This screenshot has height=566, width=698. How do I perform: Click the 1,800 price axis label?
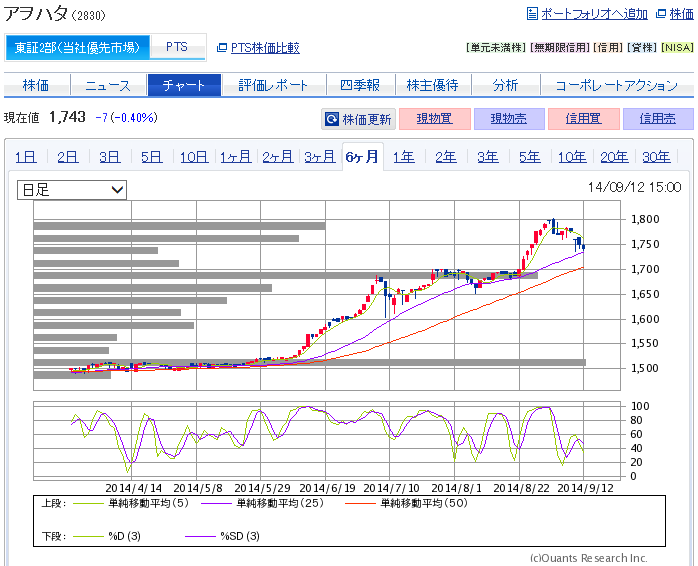(645, 219)
